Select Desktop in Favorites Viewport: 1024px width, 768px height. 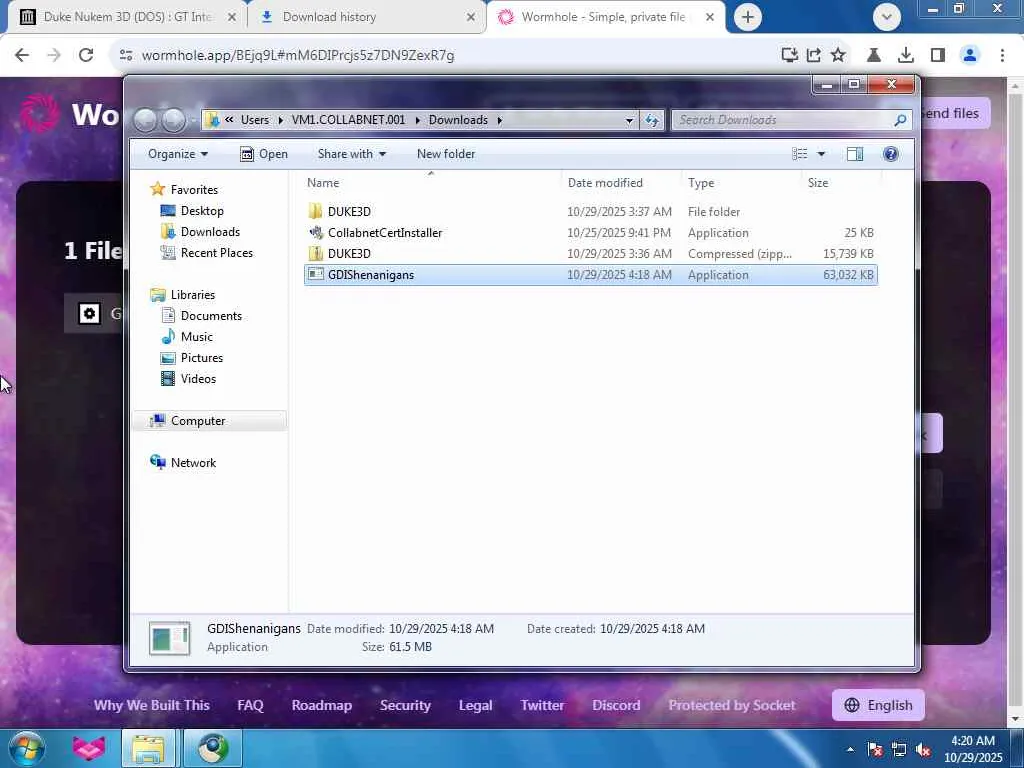(x=202, y=211)
